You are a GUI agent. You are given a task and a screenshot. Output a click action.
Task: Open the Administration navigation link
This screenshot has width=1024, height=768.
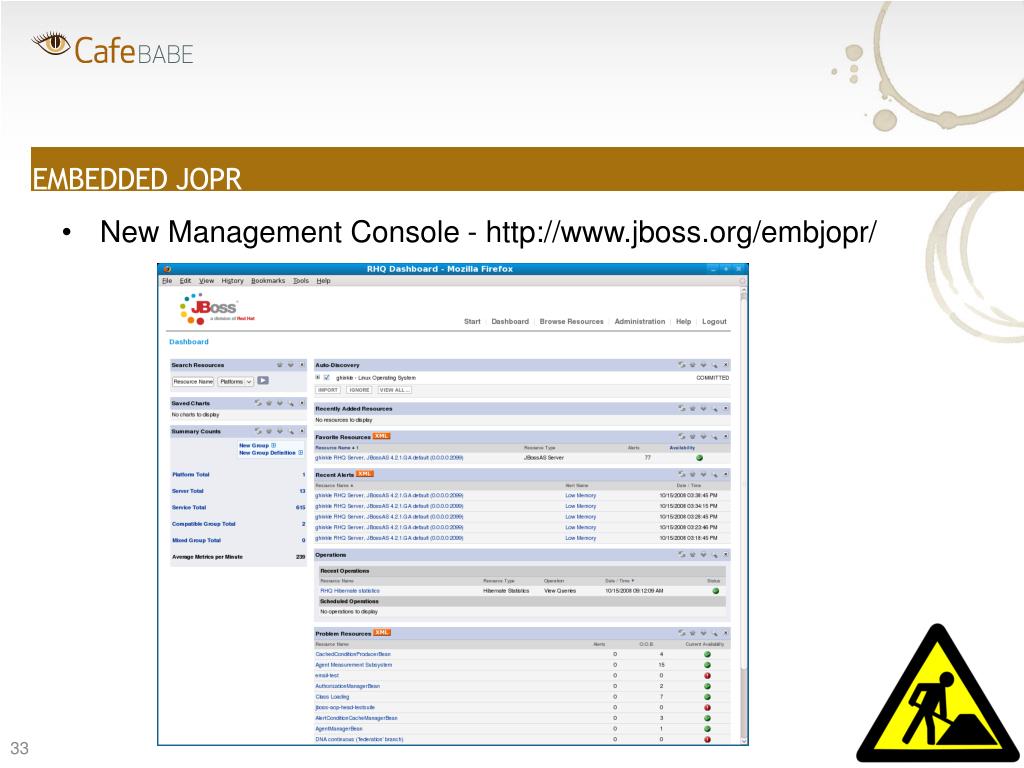pos(639,321)
